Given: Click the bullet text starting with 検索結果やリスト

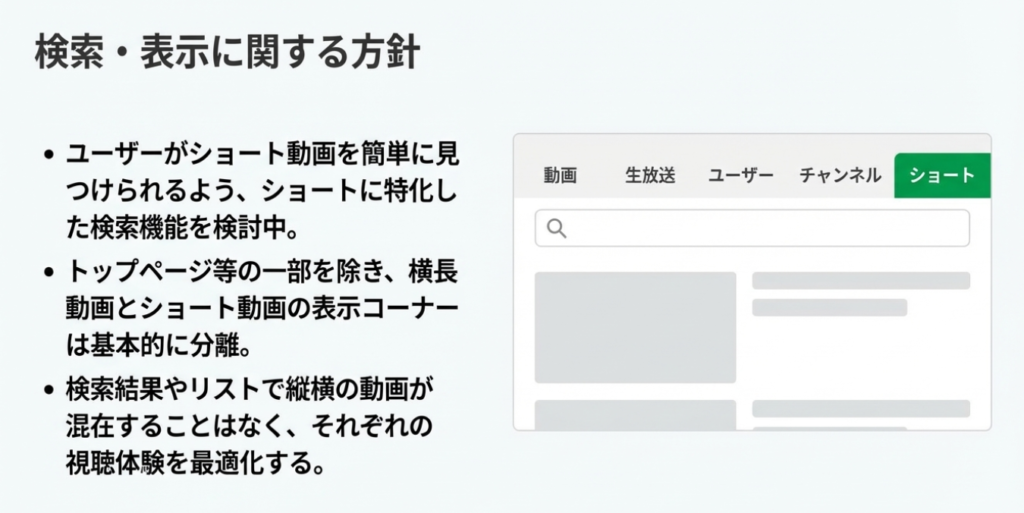Looking at the screenshot, I should coord(250,426).
